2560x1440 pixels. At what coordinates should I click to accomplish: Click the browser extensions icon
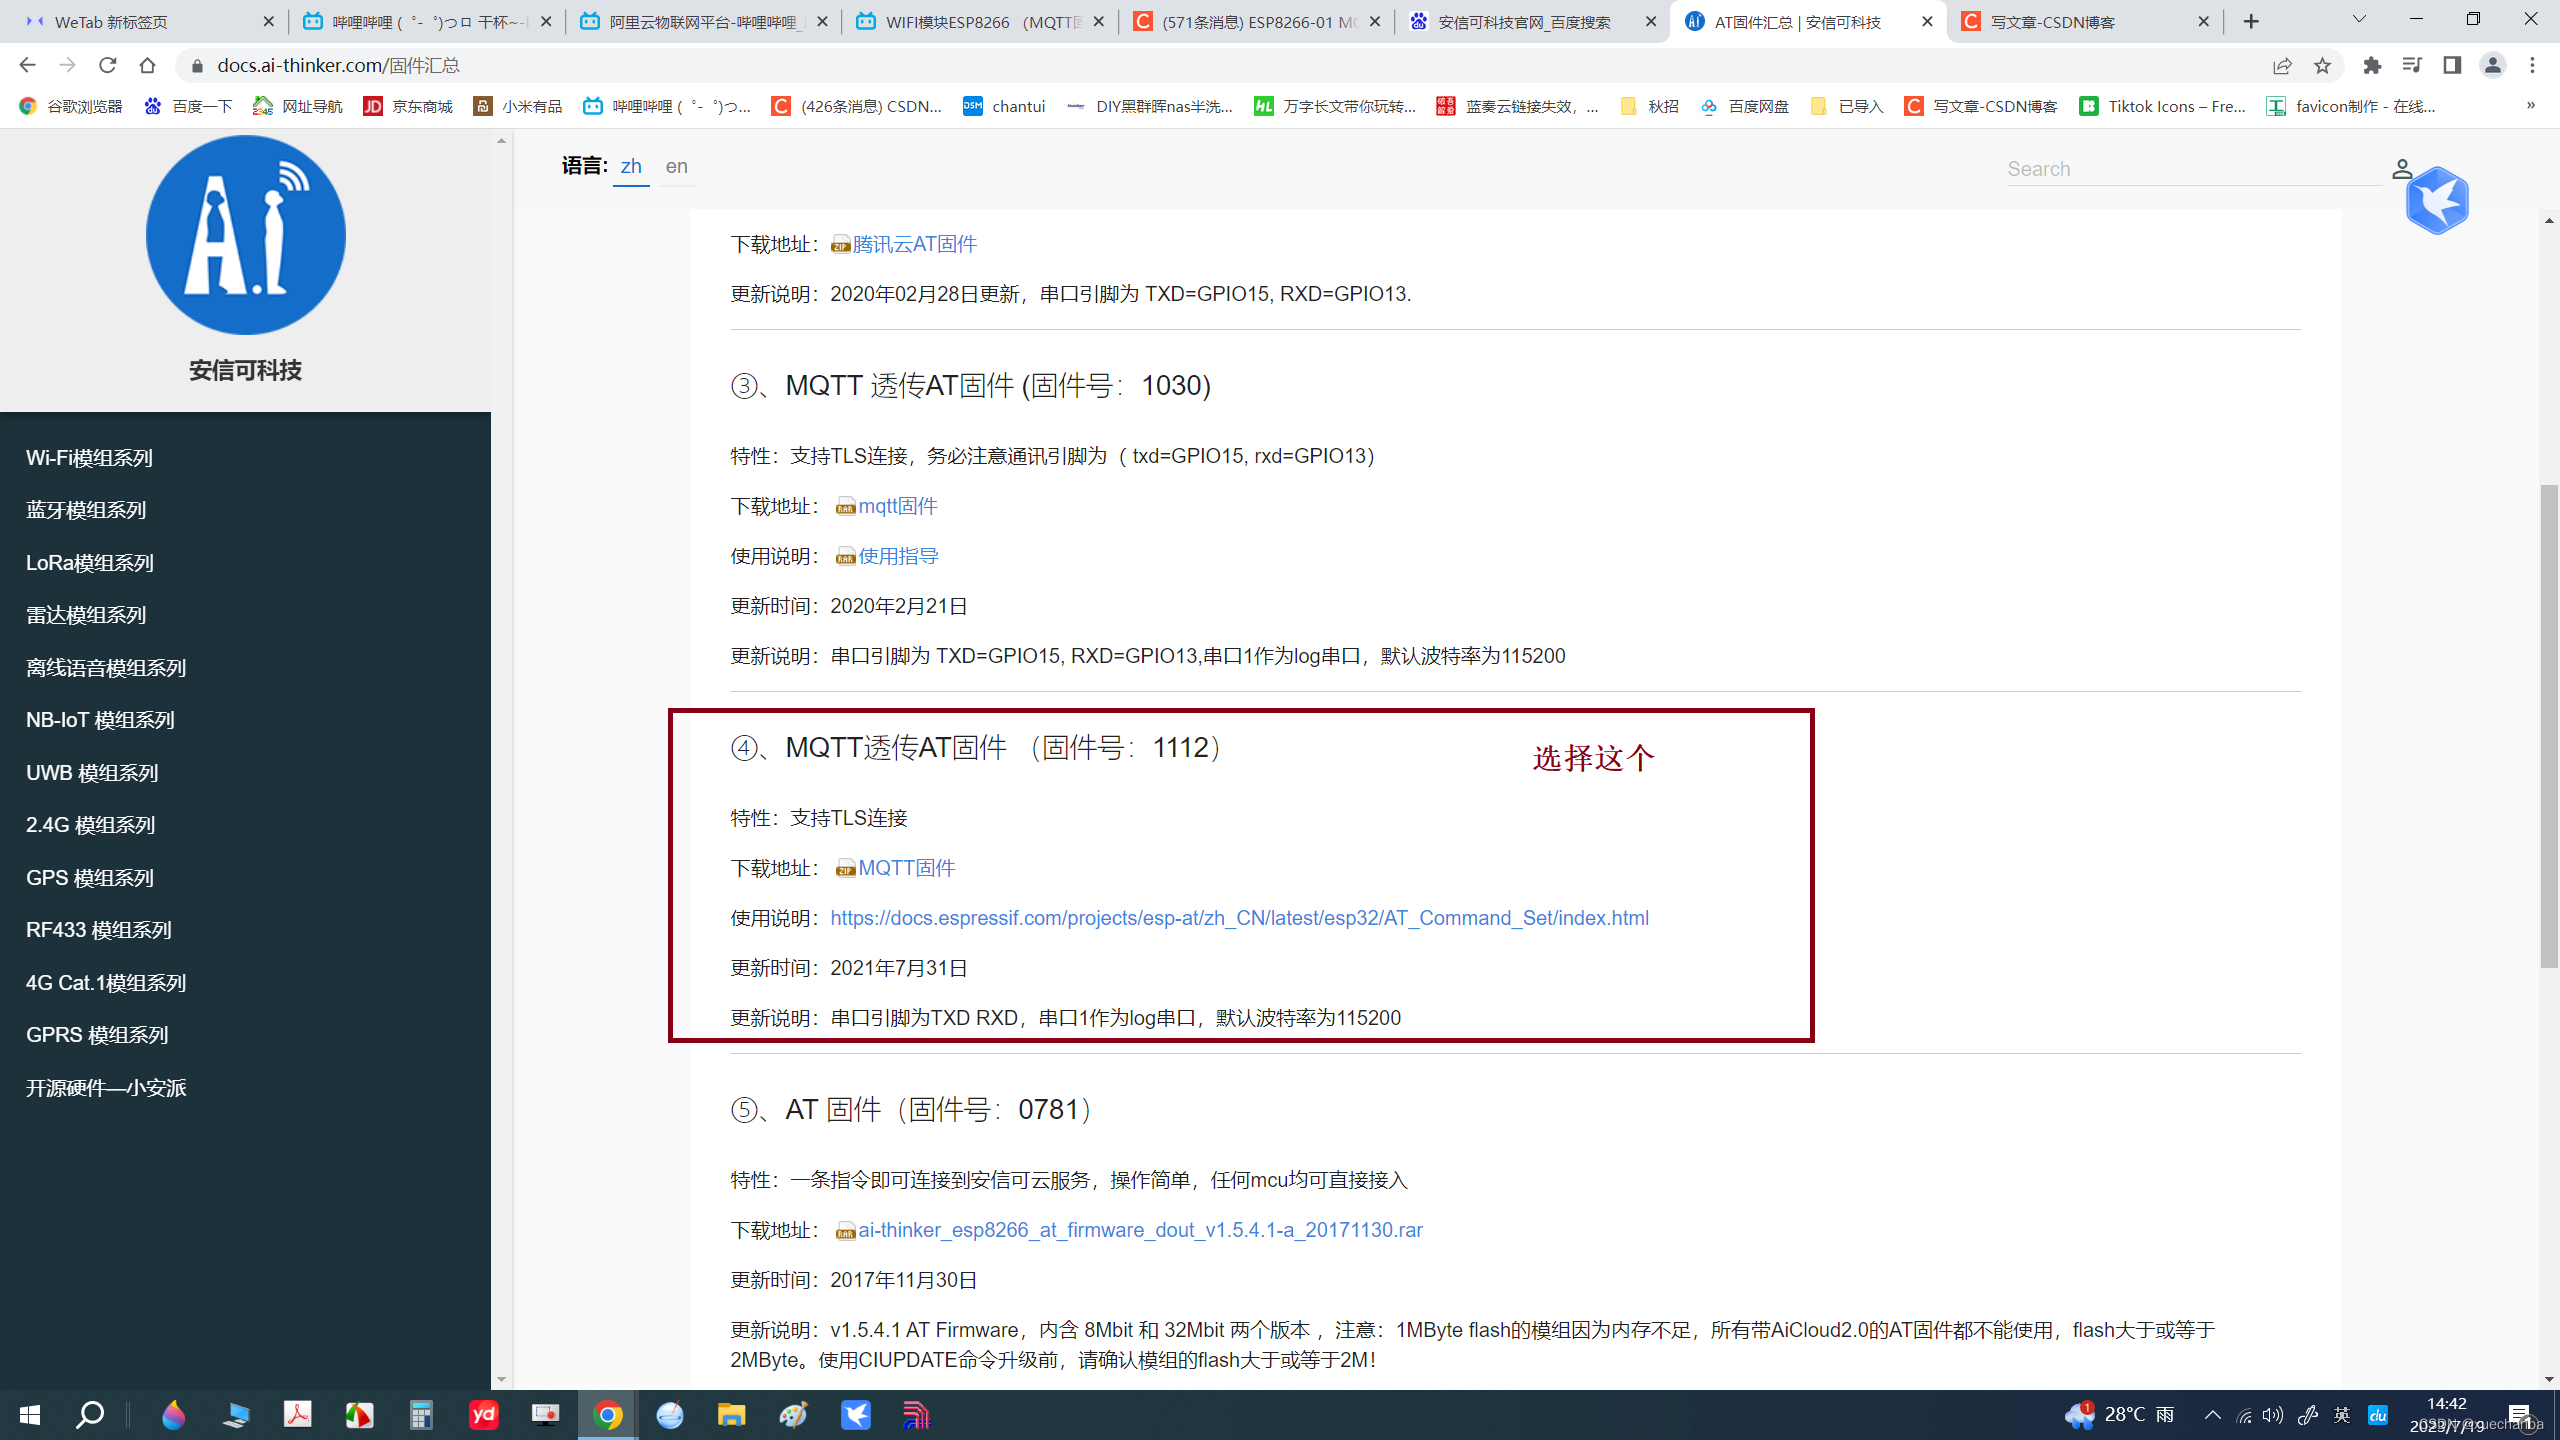pyautogui.click(x=2372, y=65)
